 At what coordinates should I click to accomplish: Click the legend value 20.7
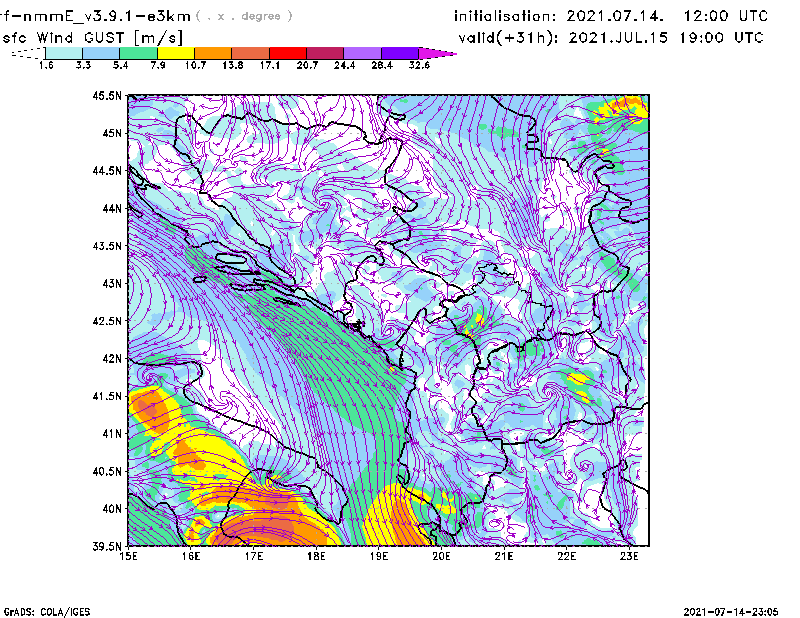point(307,65)
